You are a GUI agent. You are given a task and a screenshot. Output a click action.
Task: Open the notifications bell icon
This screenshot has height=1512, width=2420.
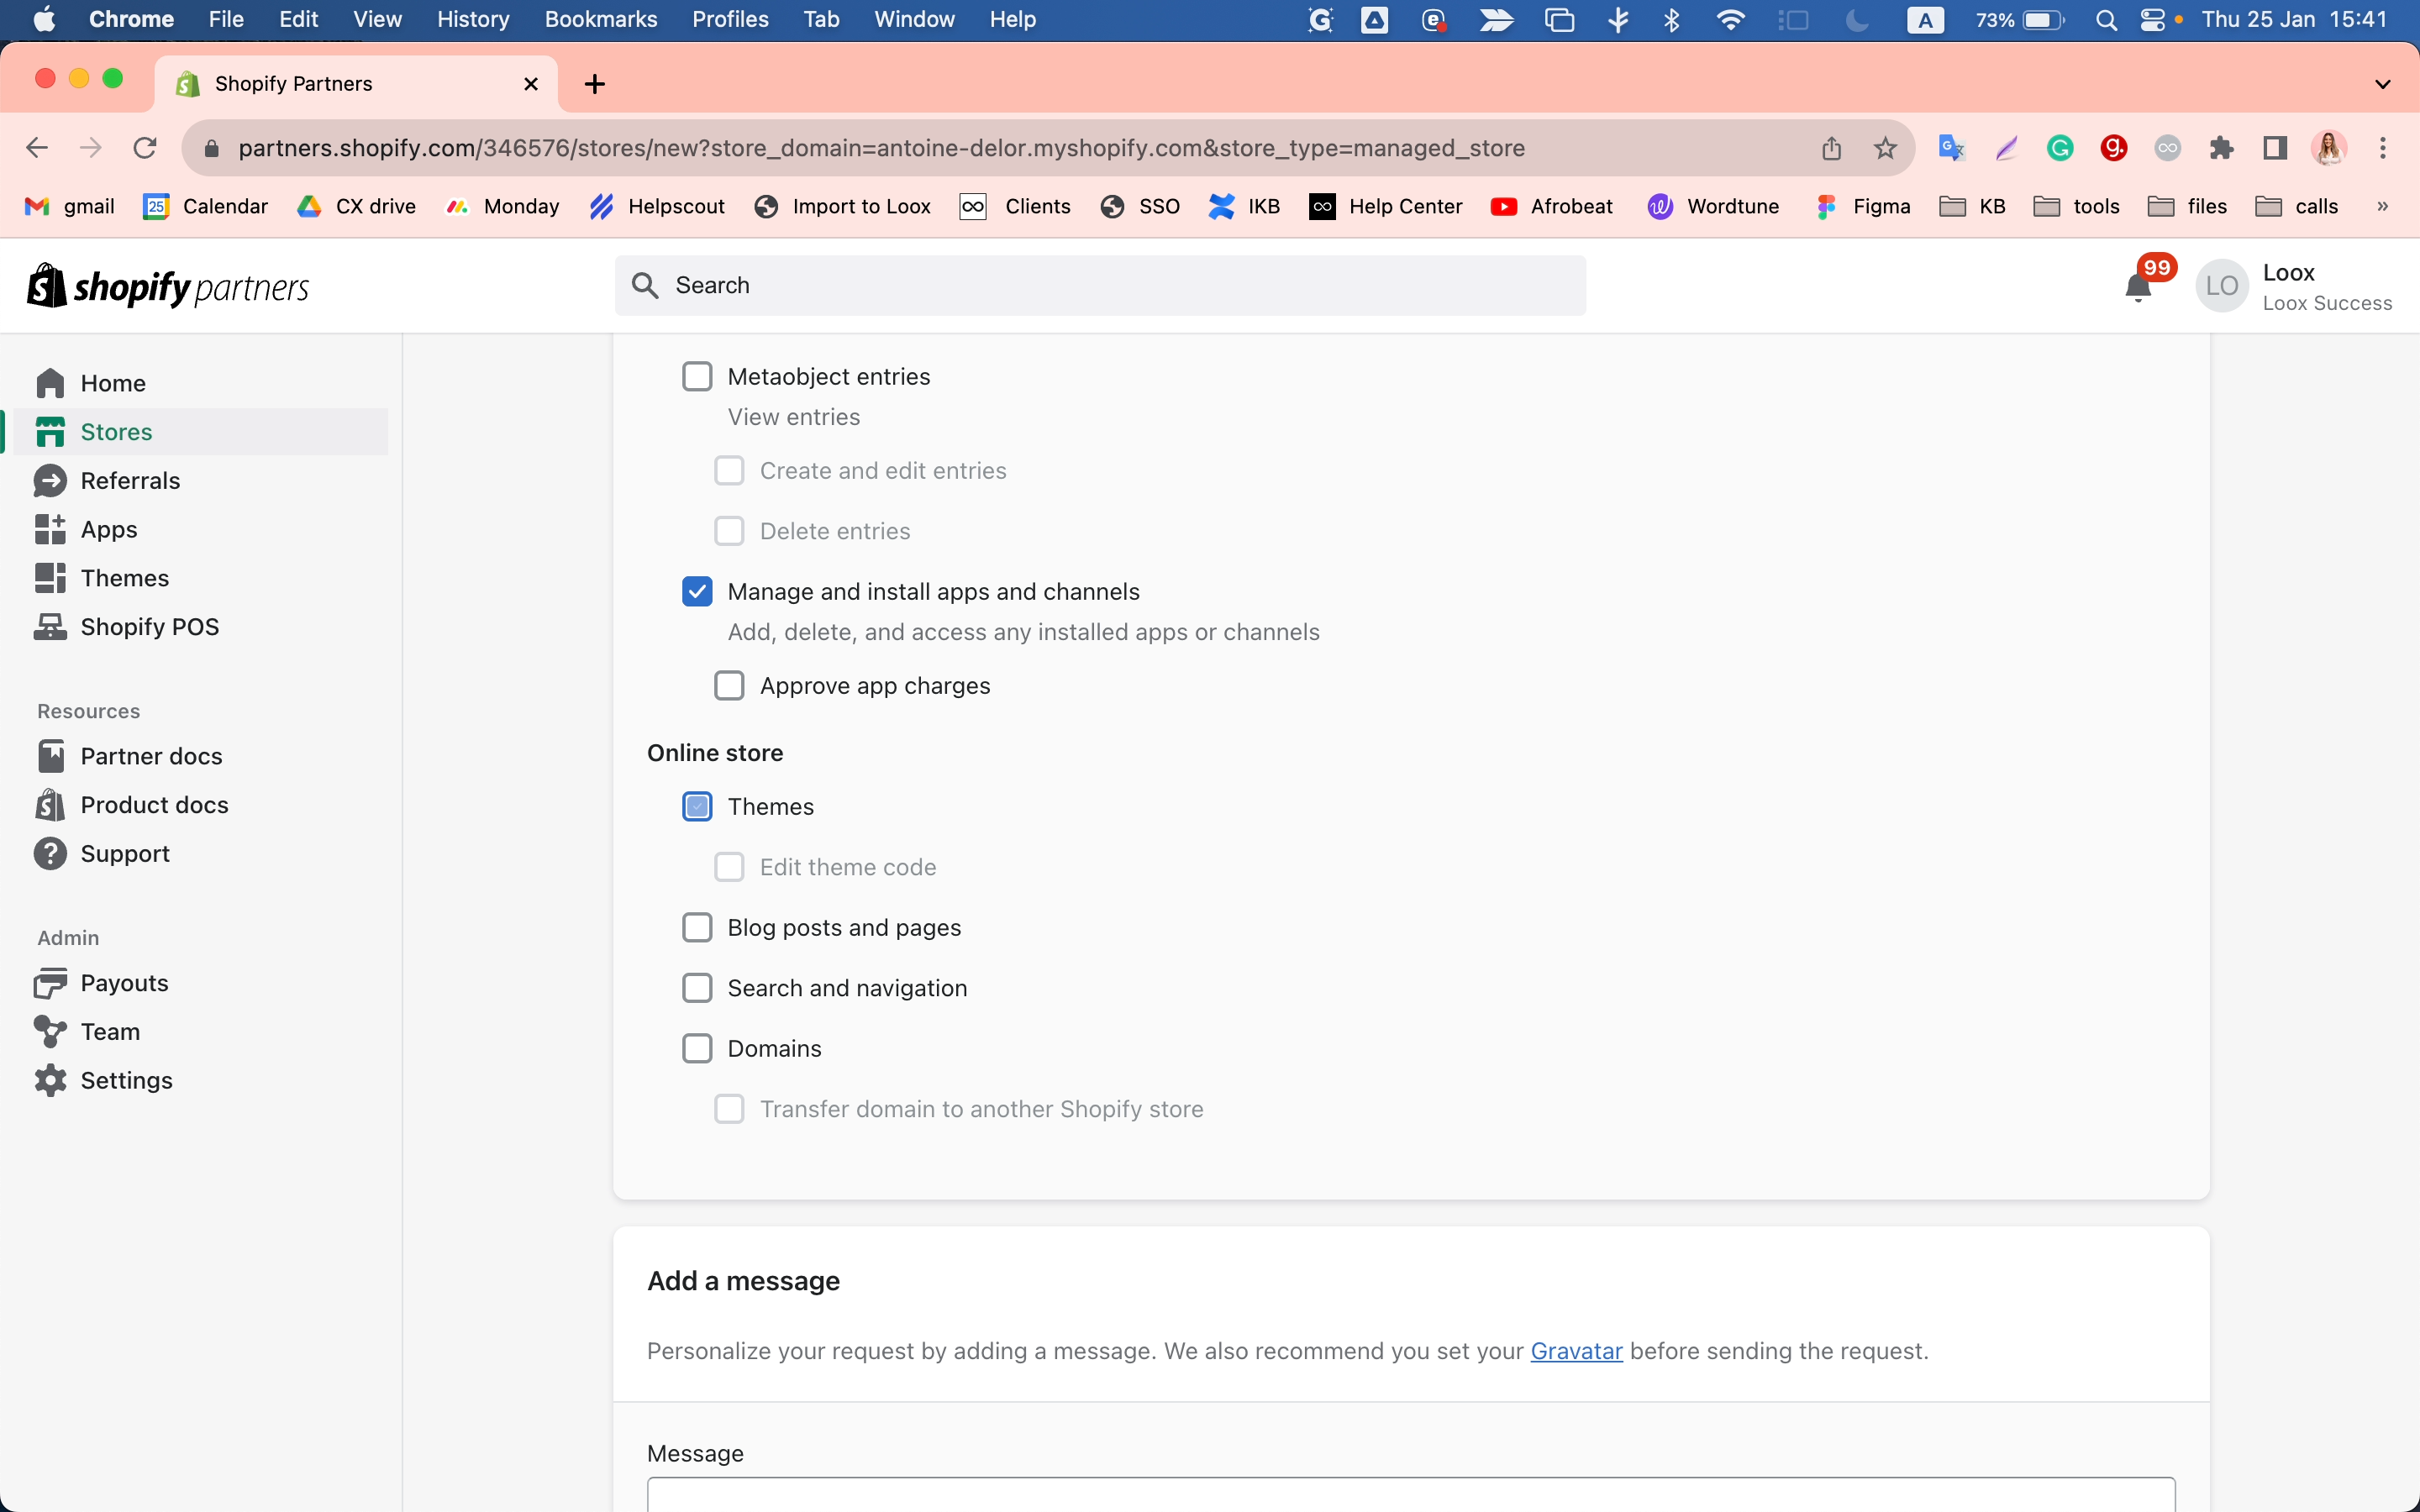[2137, 288]
